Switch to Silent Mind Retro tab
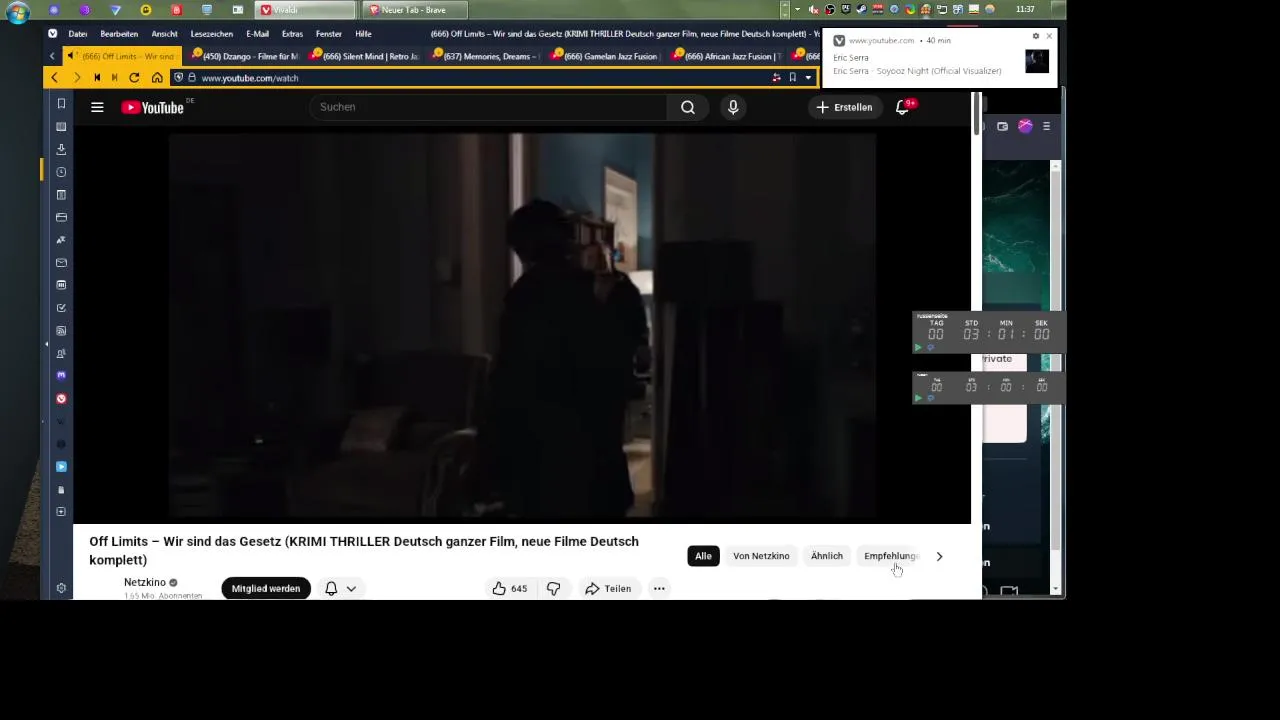Screen dimensions: 1280x720 click(365, 56)
